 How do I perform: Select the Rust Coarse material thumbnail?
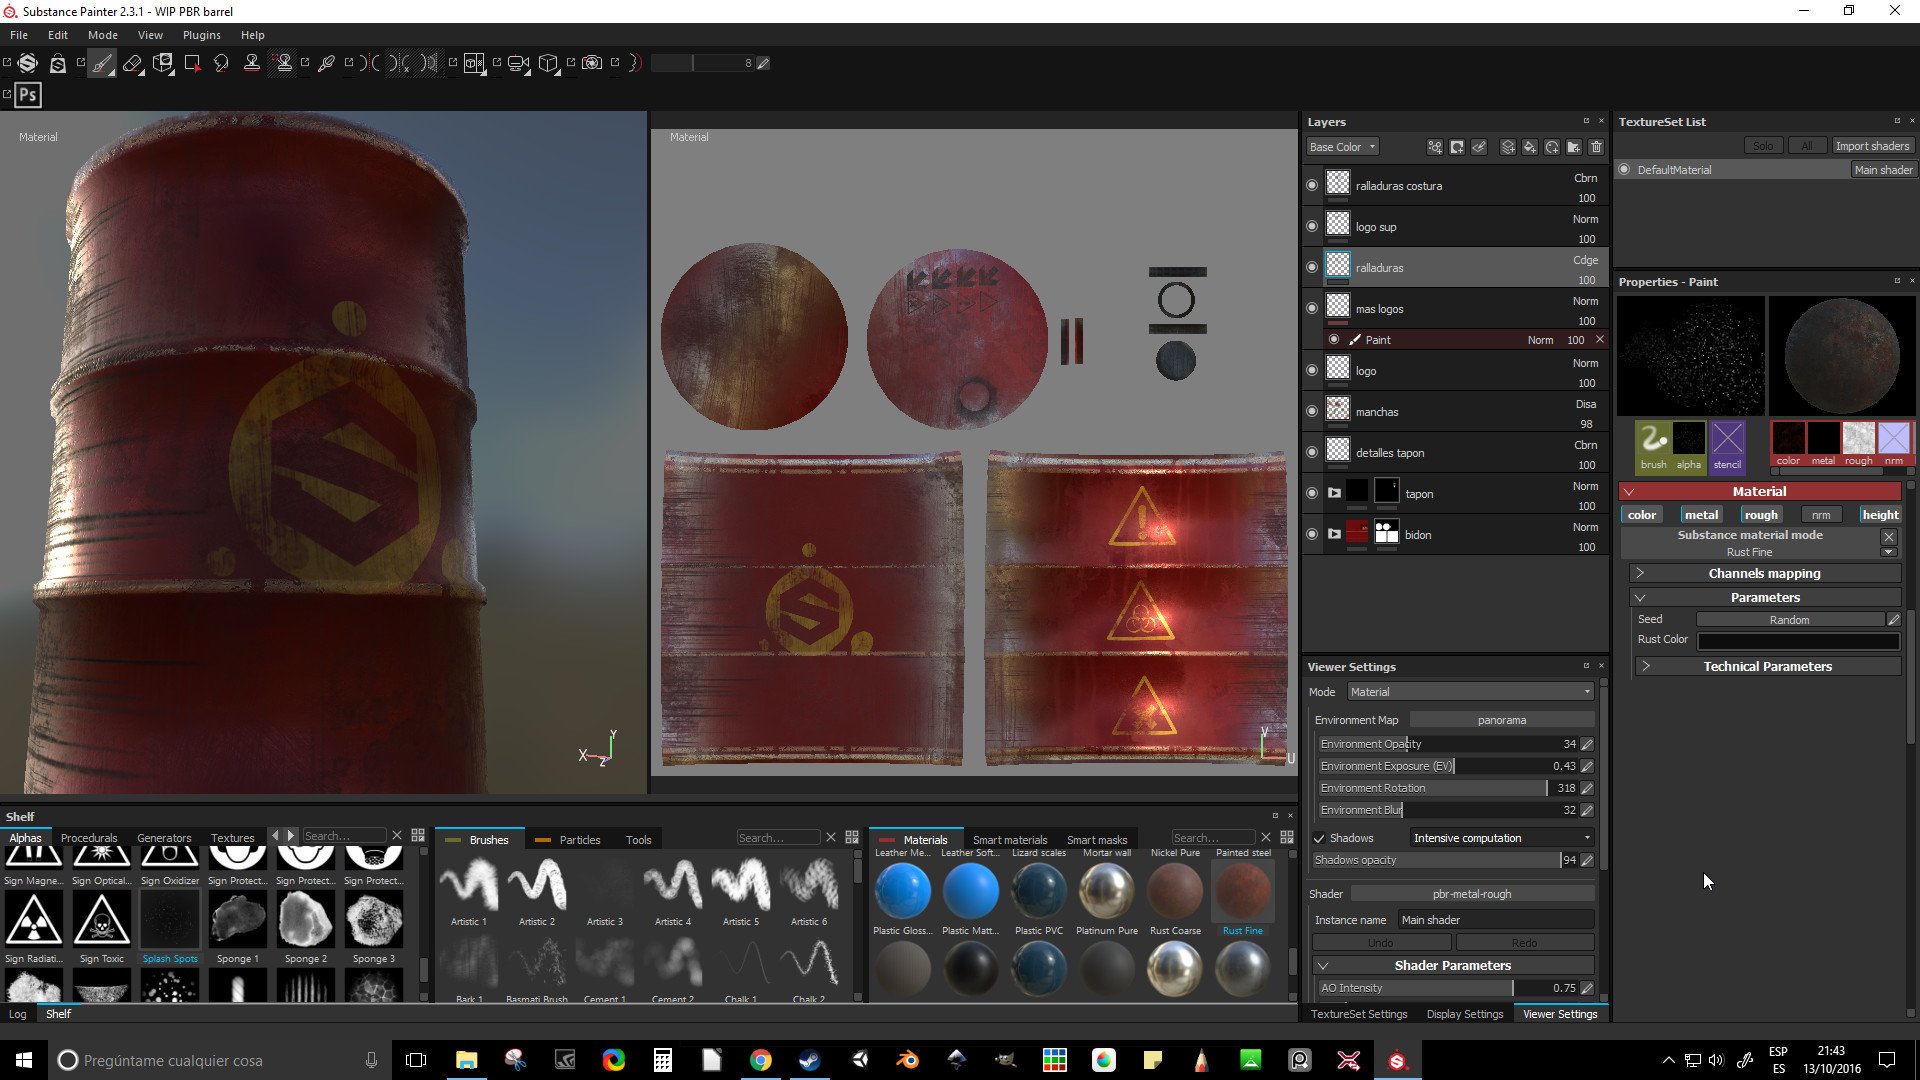pos(1174,892)
